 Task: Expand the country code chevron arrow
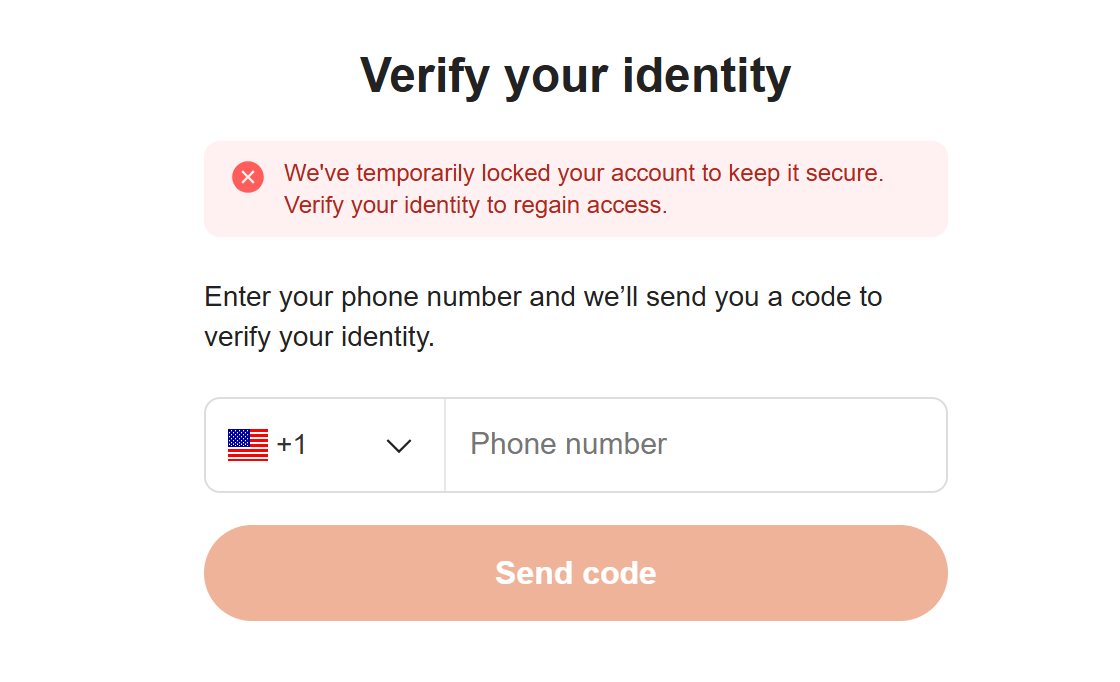coord(399,446)
